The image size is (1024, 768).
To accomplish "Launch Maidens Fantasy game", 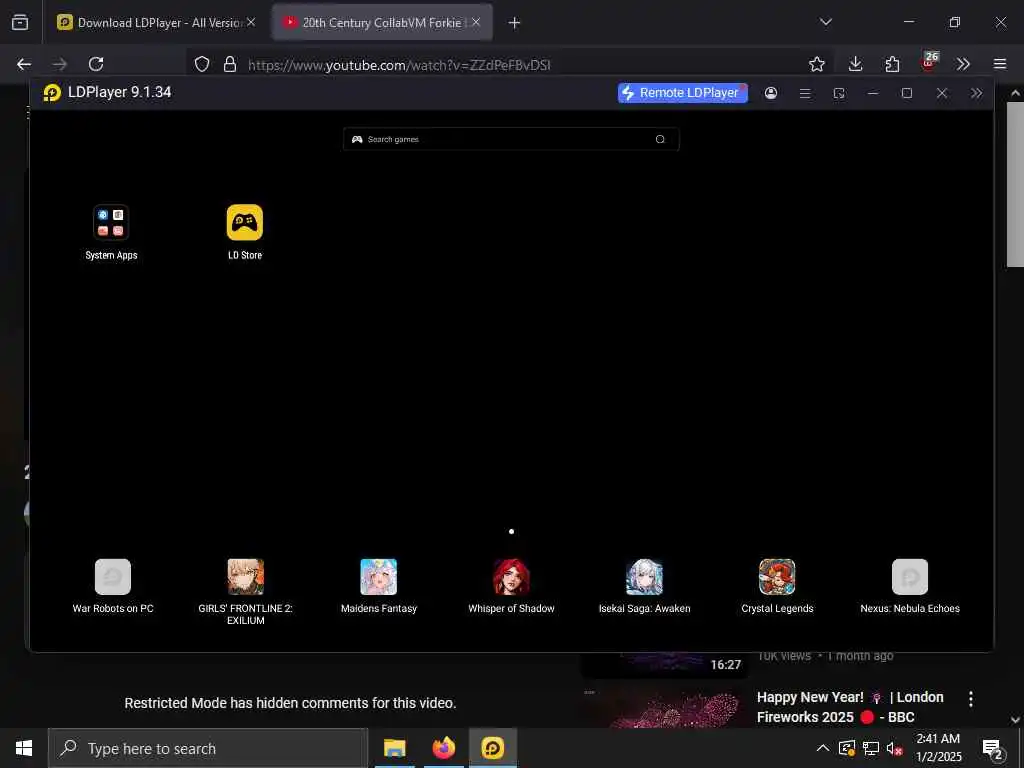I will click(x=379, y=577).
